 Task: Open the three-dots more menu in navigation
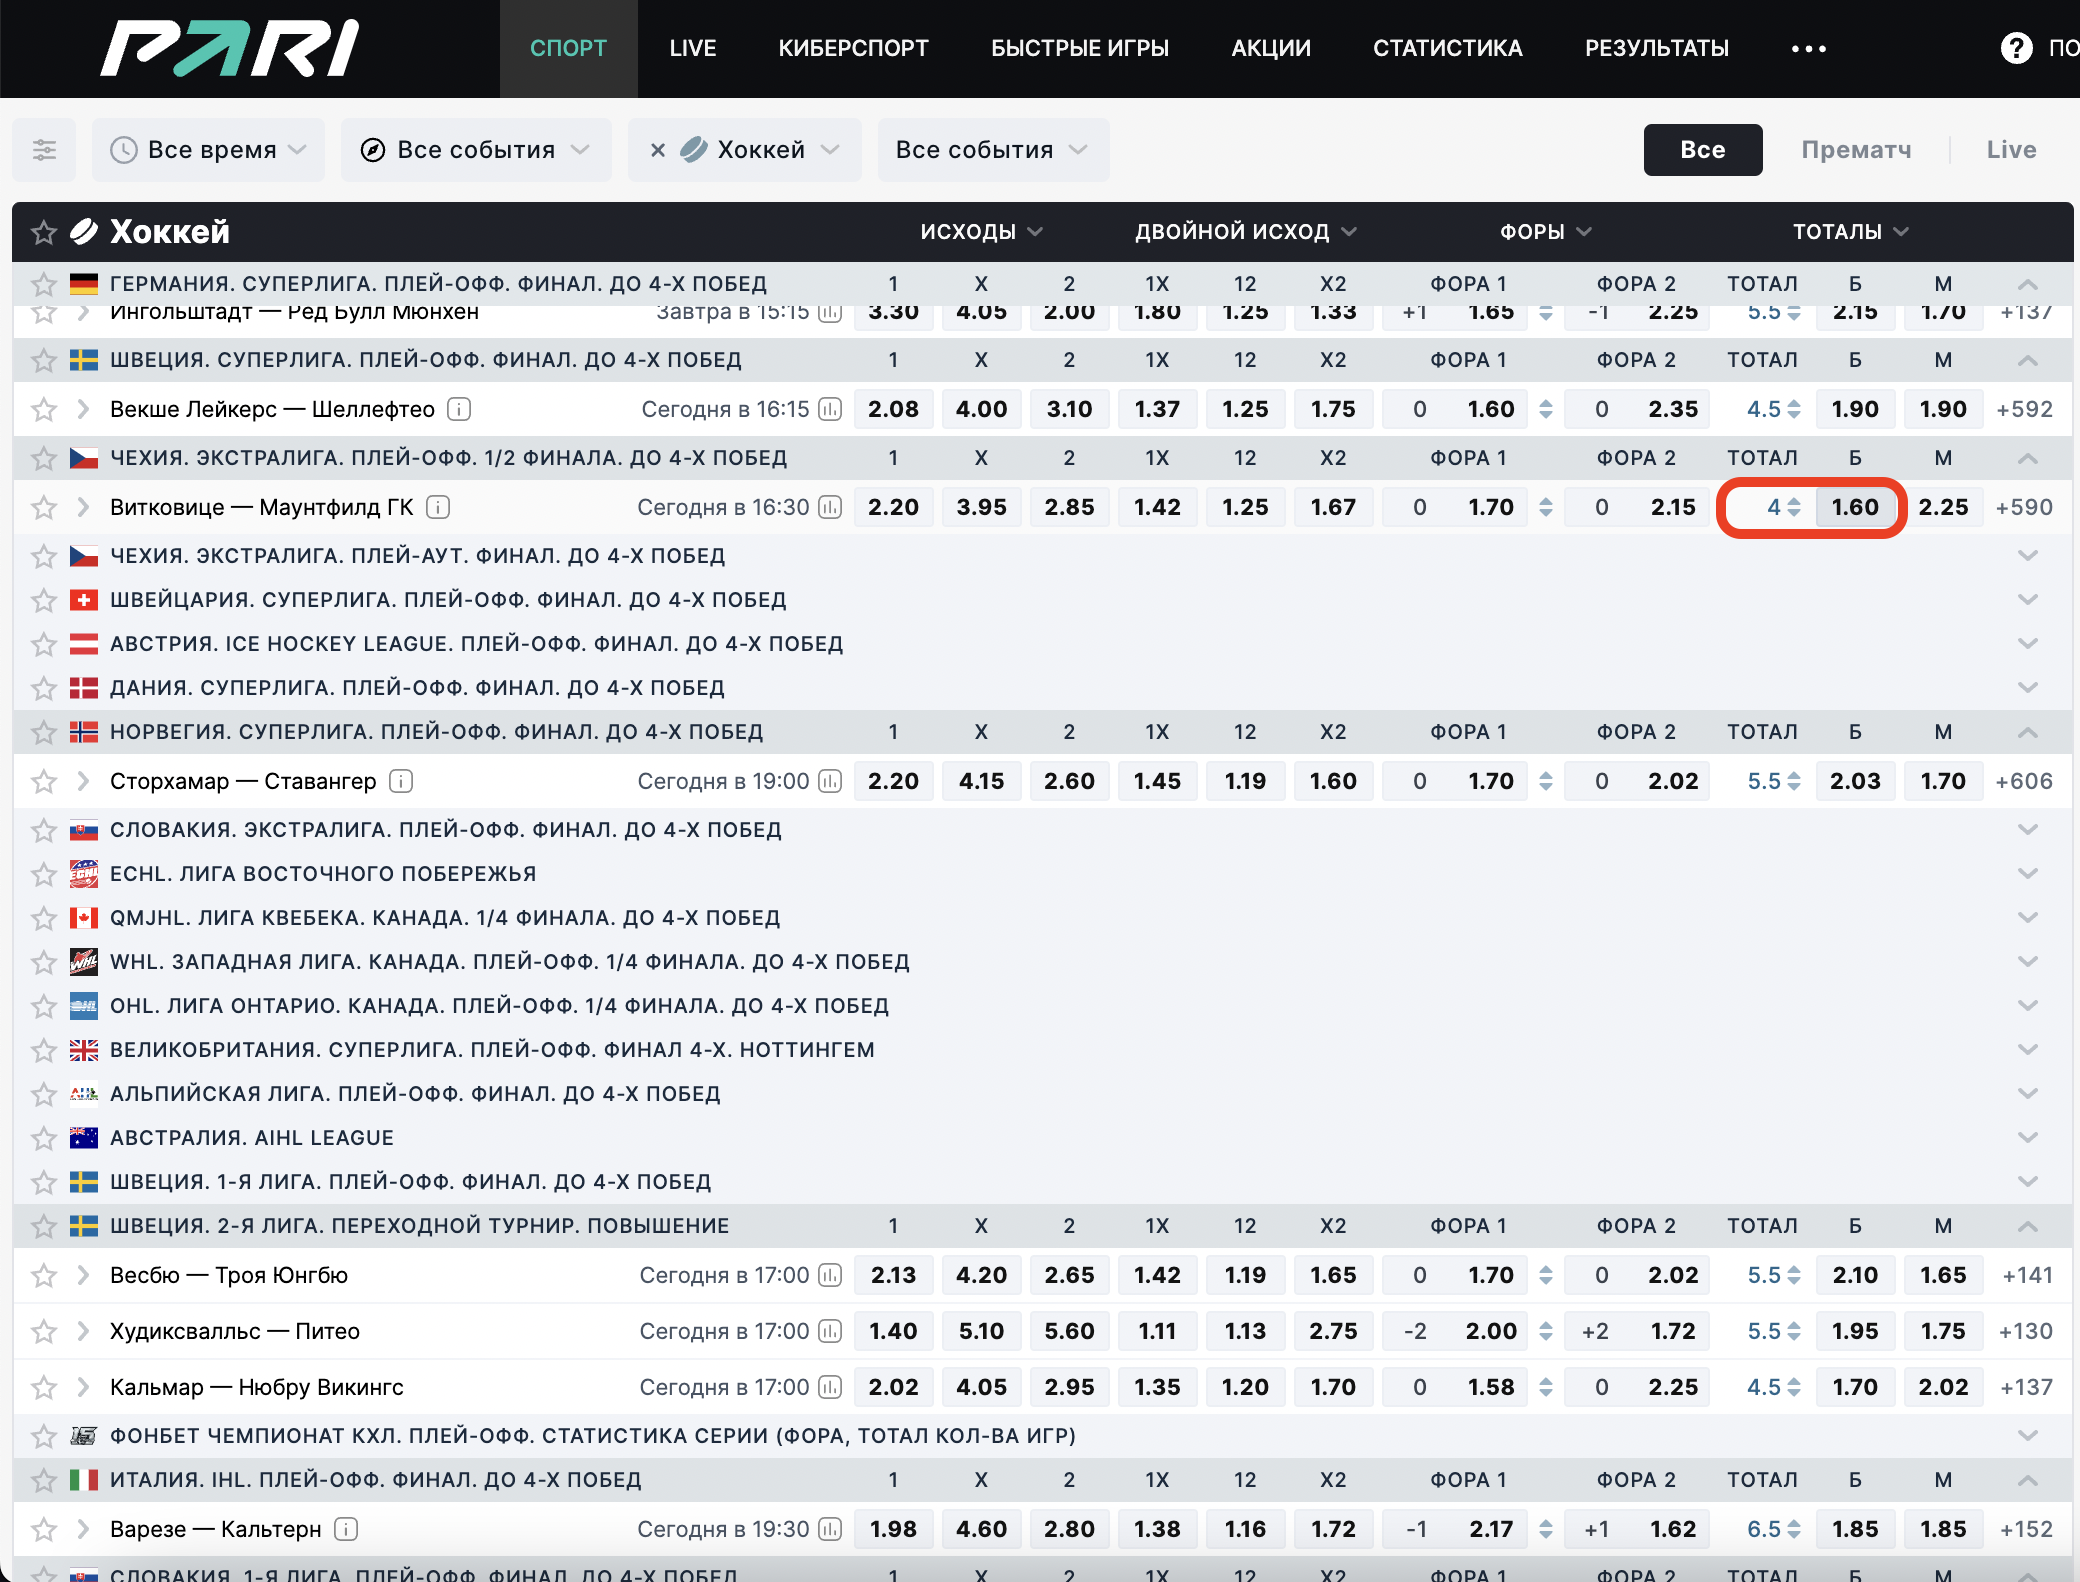pyautogui.click(x=1808, y=48)
